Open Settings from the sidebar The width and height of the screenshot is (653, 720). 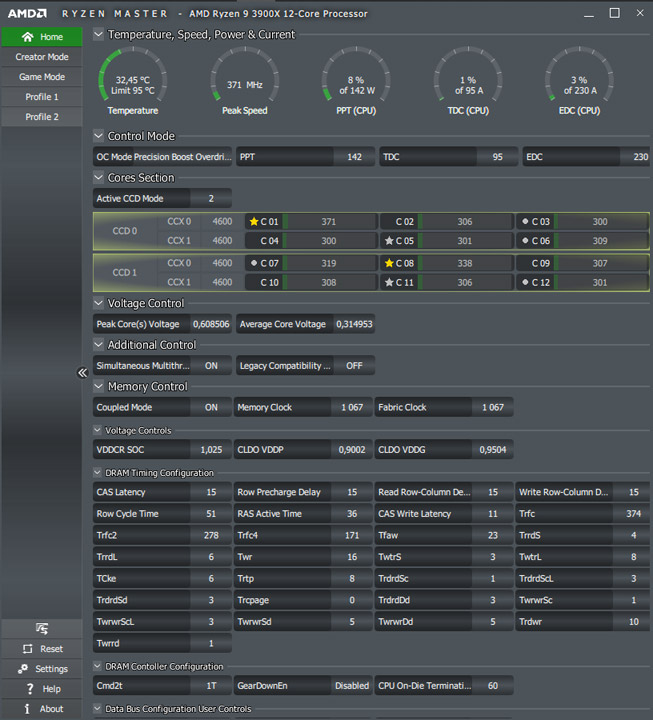(x=42, y=669)
